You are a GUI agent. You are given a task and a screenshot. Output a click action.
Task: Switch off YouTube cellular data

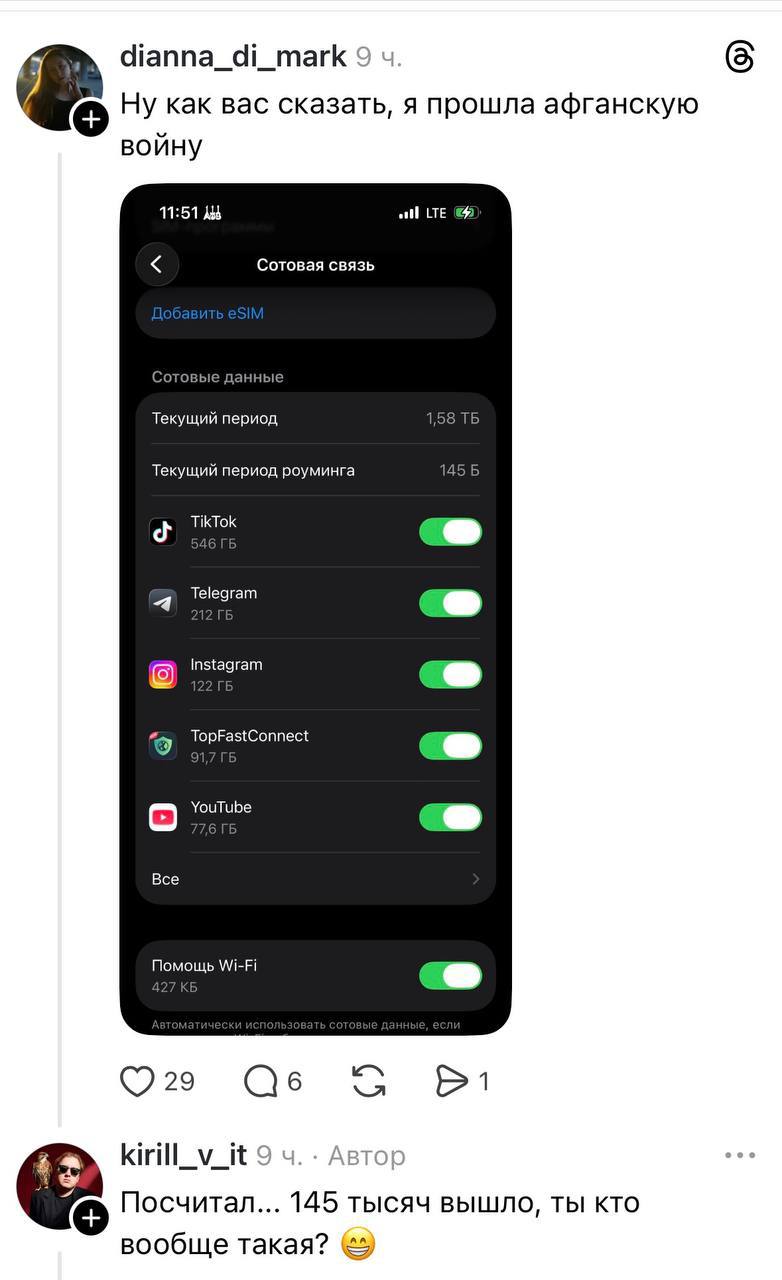pyautogui.click(x=450, y=817)
